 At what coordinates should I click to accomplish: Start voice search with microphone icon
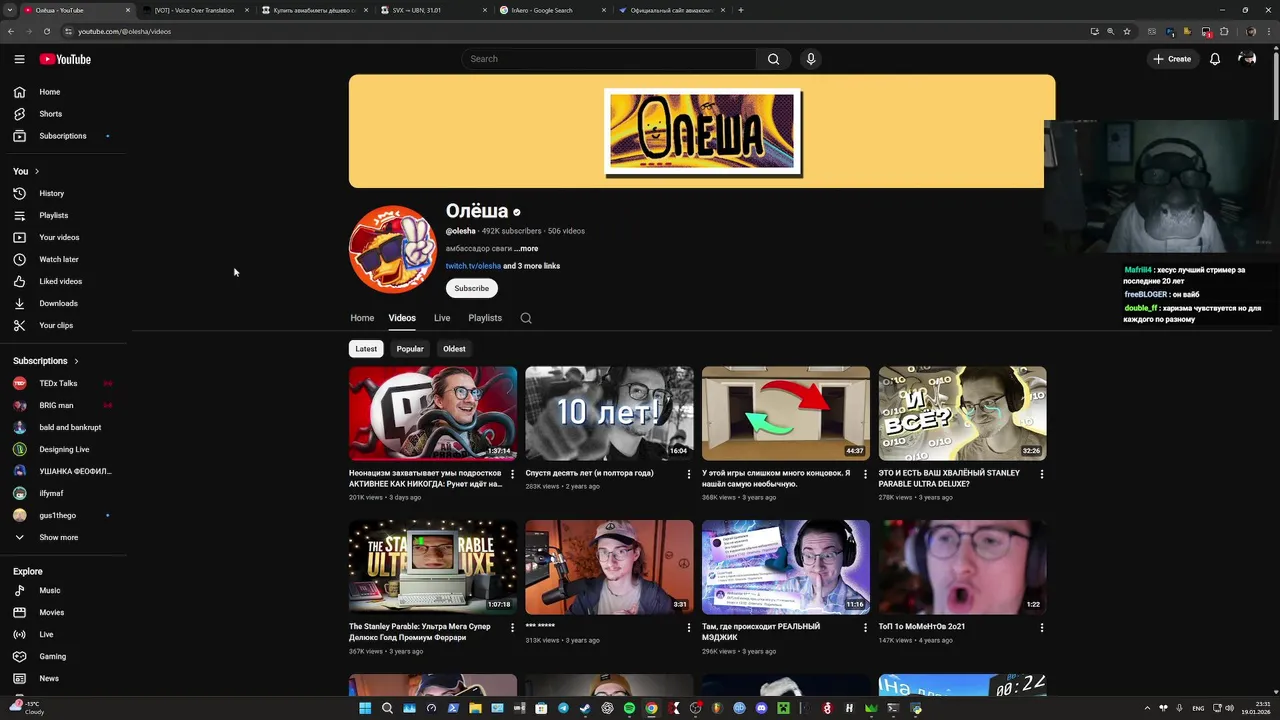tap(811, 59)
